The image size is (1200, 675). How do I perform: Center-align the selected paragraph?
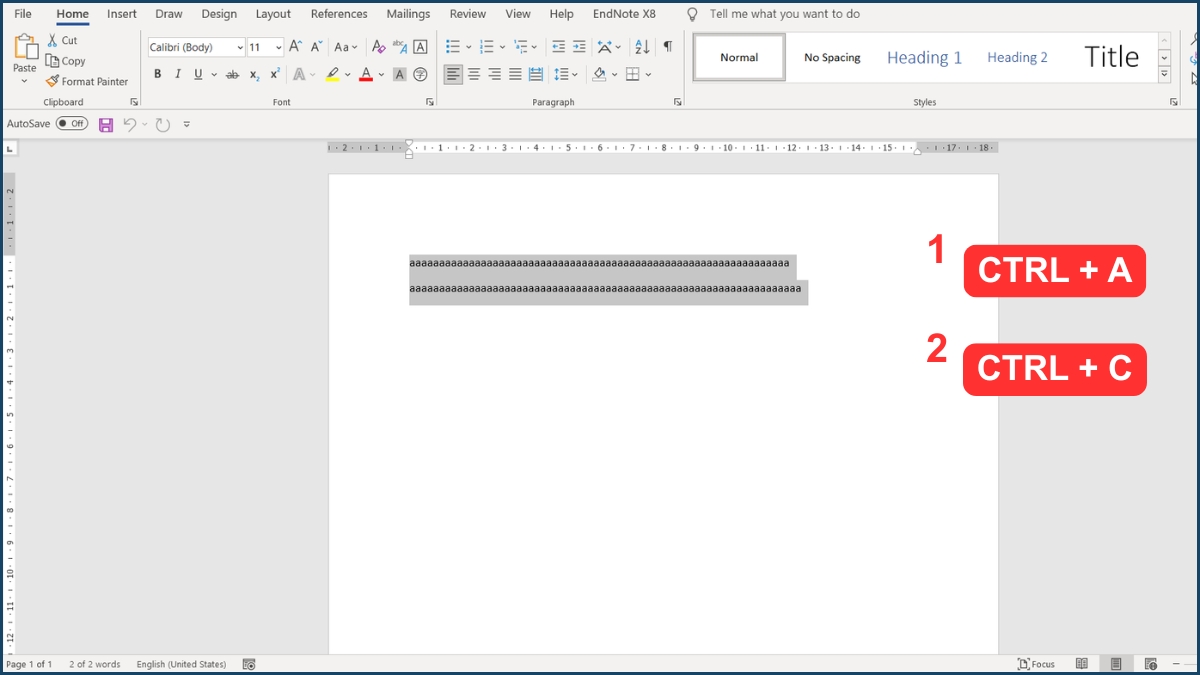(x=474, y=73)
